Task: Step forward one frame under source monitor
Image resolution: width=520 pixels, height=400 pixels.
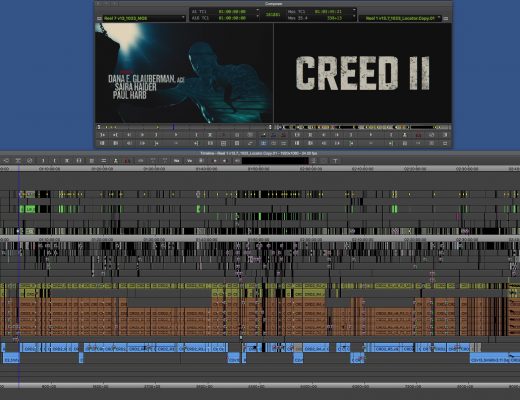Action: pyautogui.click(x=142, y=135)
